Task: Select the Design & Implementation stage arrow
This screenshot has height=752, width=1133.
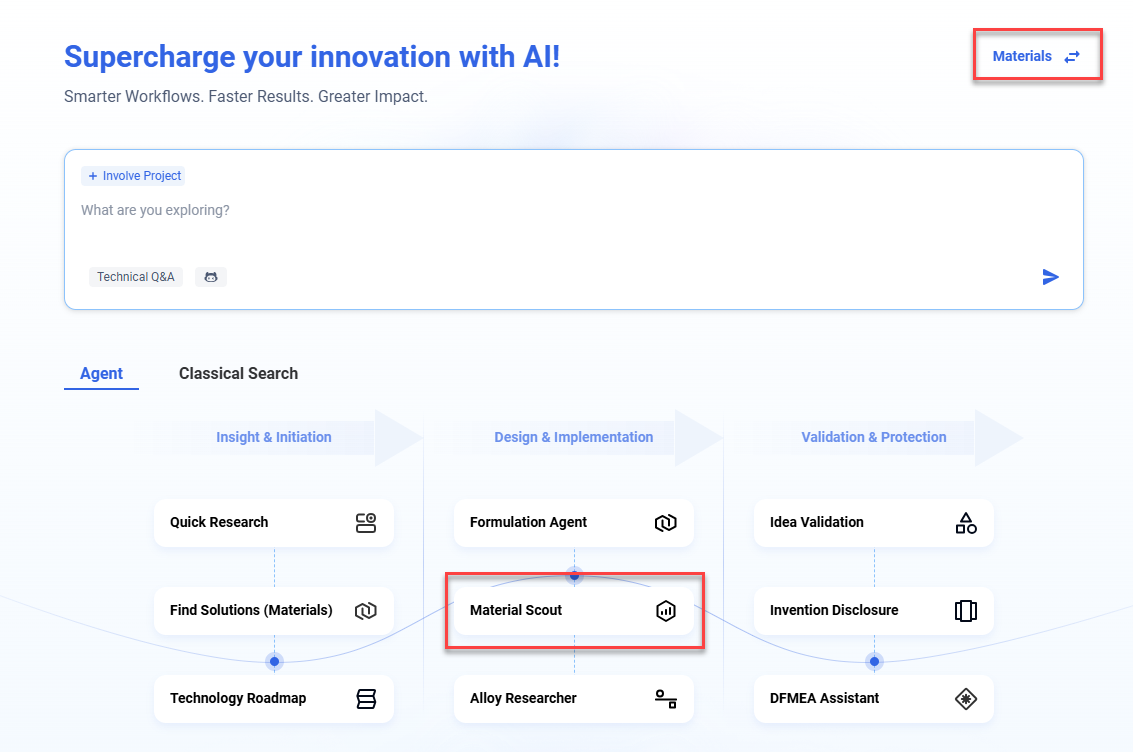Action: [x=574, y=437]
